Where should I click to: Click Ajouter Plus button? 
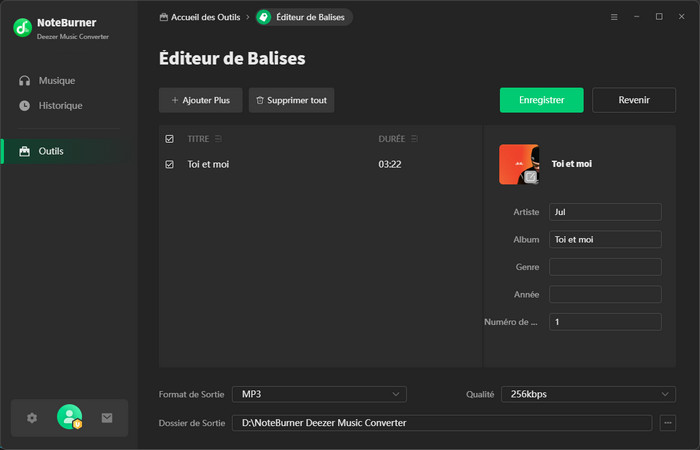[200, 100]
